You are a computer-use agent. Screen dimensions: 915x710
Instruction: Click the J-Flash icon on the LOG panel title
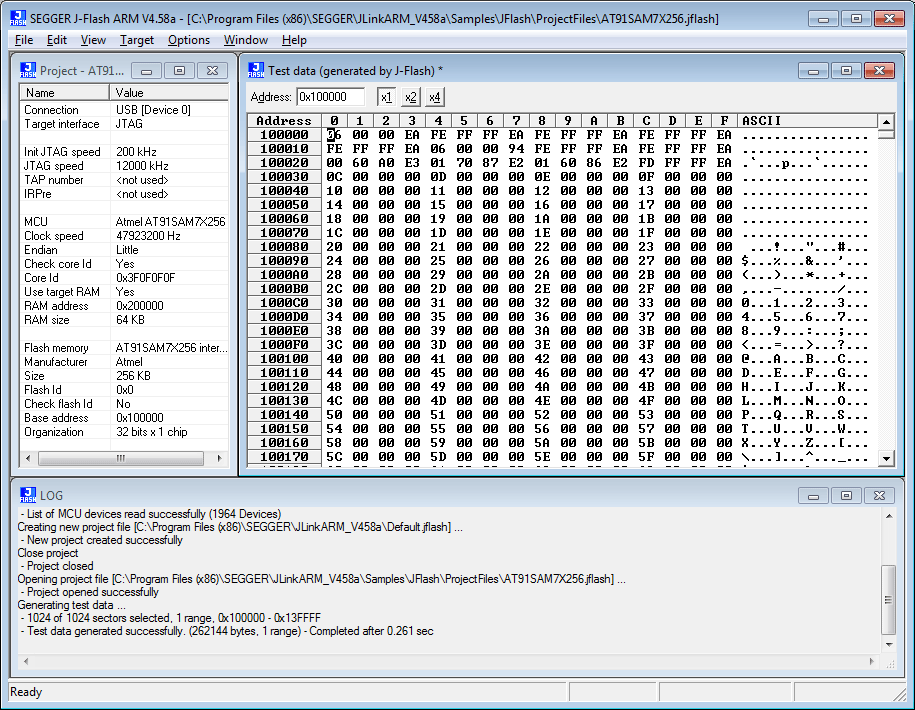click(x=27, y=494)
